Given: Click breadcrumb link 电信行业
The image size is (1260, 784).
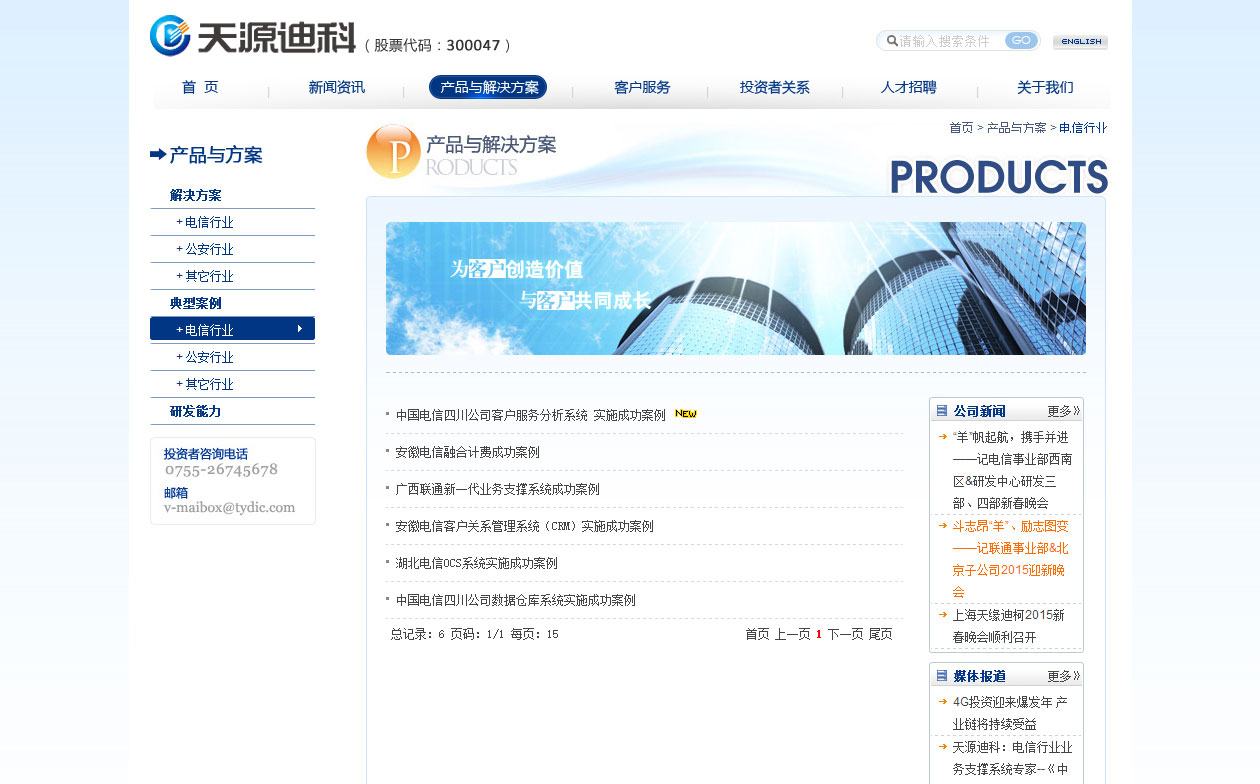Looking at the screenshot, I should [x=1083, y=128].
